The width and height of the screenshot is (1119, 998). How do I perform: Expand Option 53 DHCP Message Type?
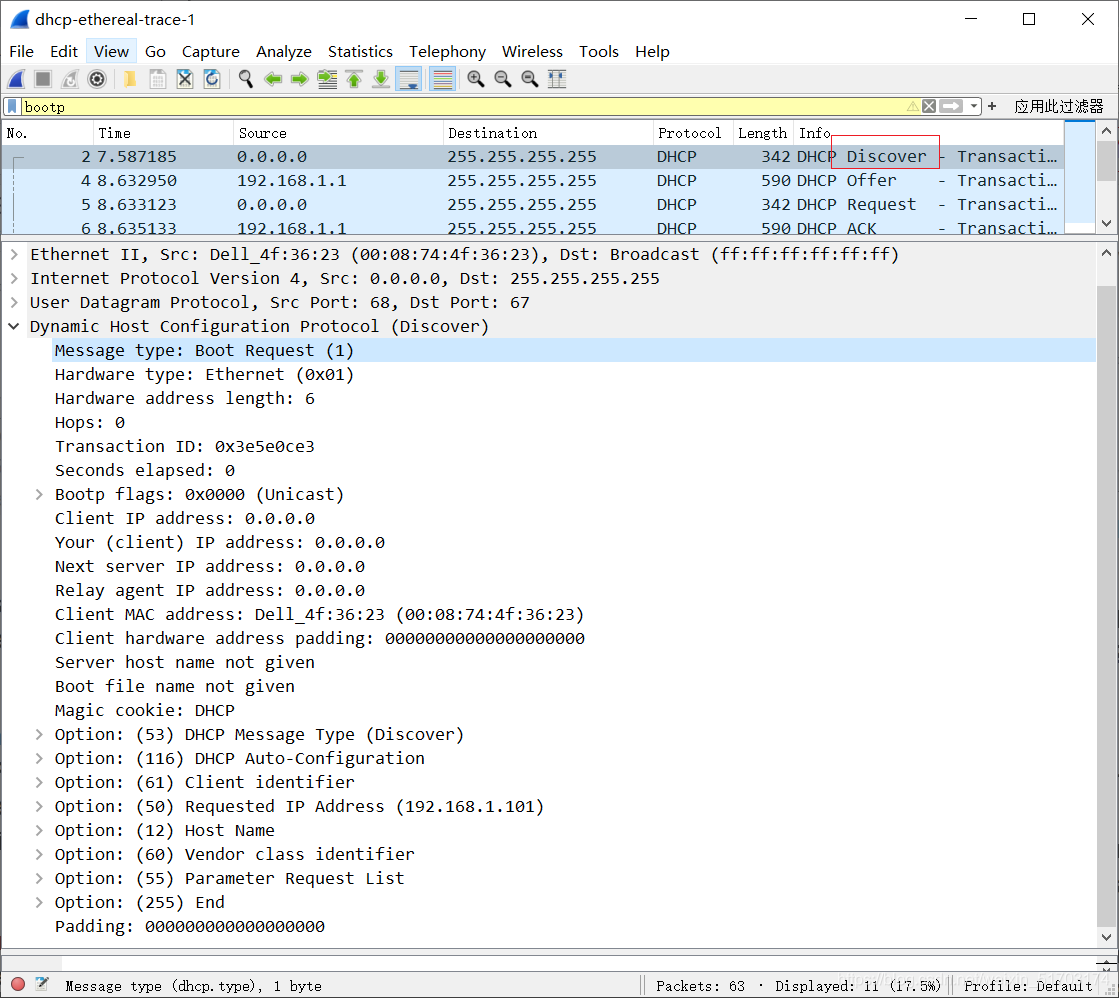[39, 734]
